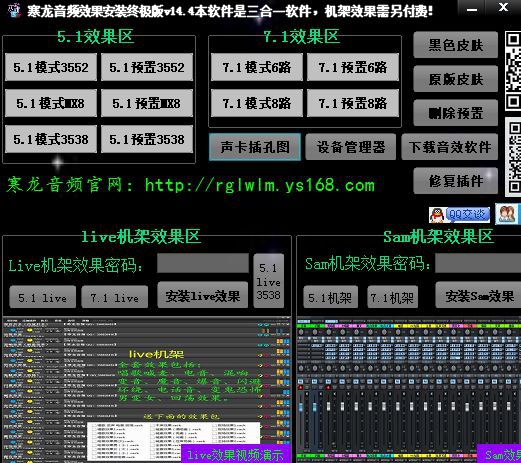The image size is (521, 463).
Task: Click the 7.1模式6路 button
Action: click(257, 67)
